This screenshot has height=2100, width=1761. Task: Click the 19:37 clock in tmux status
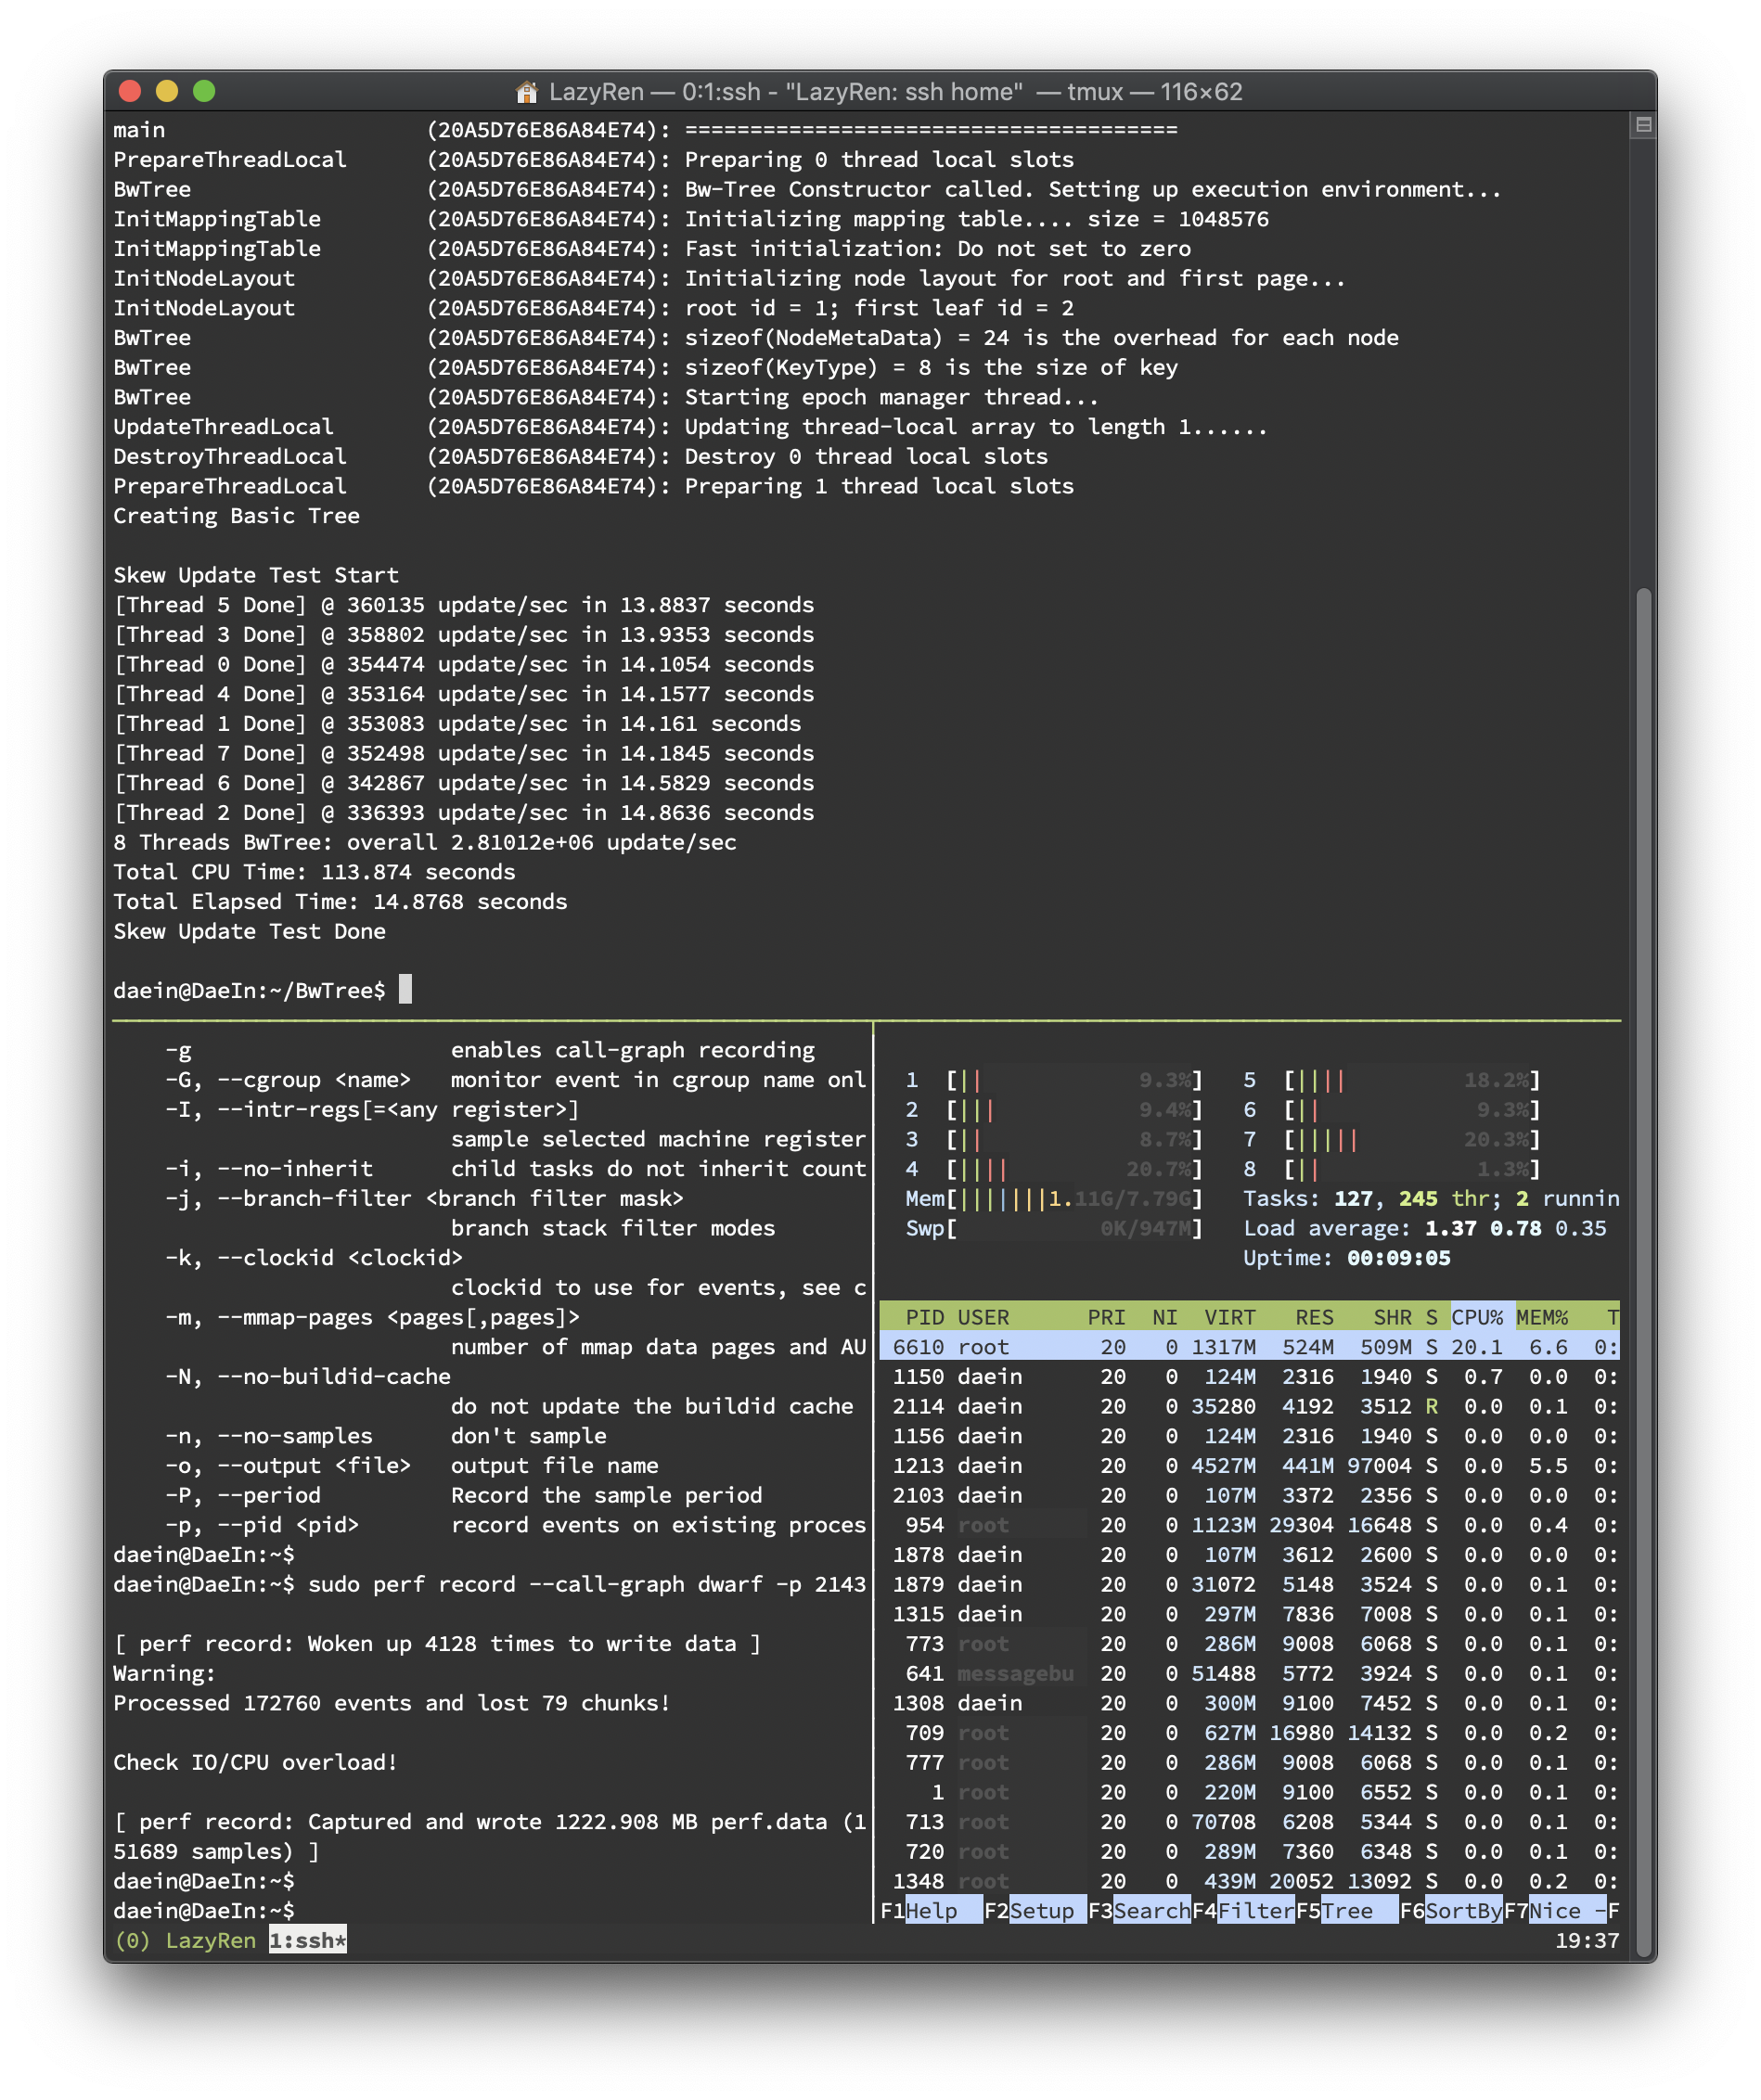pyautogui.click(x=1587, y=1941)
